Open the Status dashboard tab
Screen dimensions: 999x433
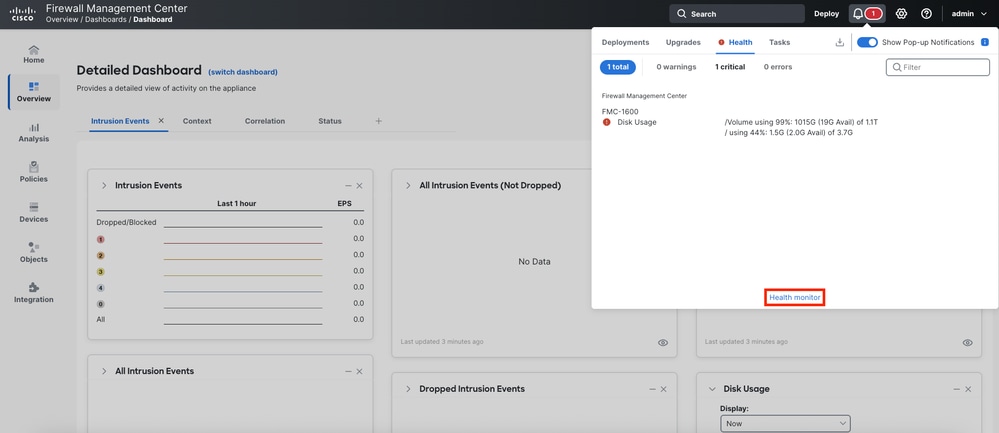pos(330,121)
